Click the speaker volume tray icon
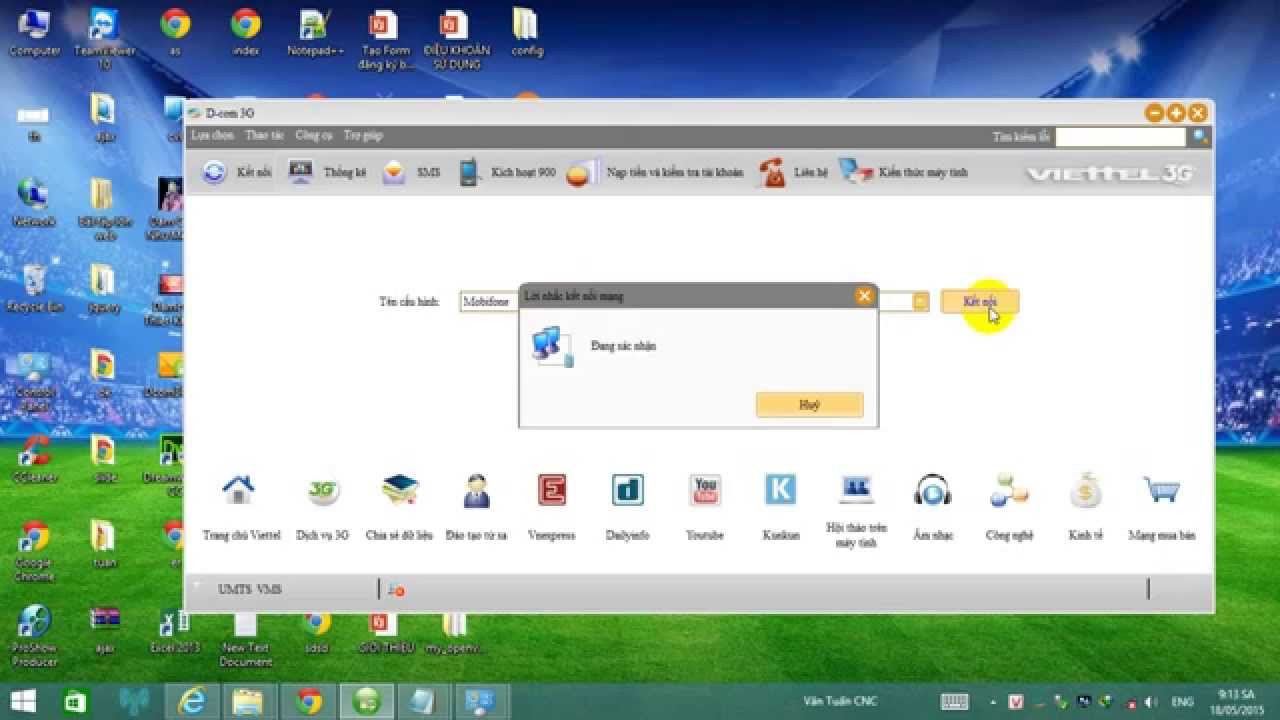 (1151, 702)
